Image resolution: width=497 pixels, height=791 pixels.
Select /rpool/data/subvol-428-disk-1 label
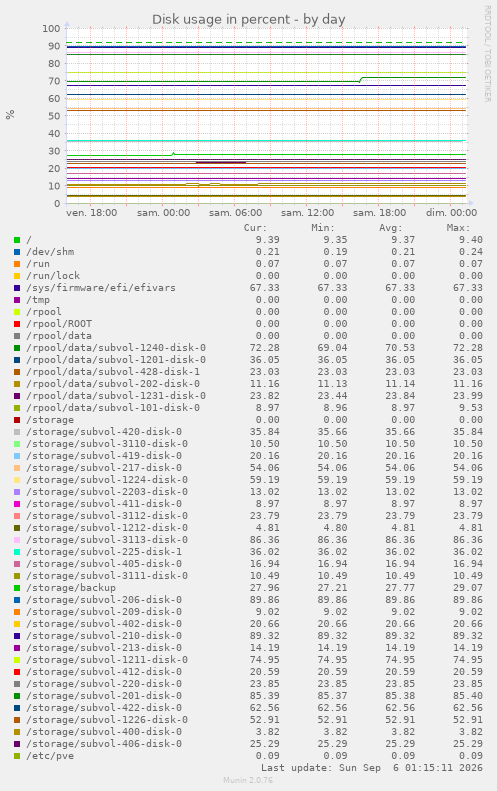(113, 372)
